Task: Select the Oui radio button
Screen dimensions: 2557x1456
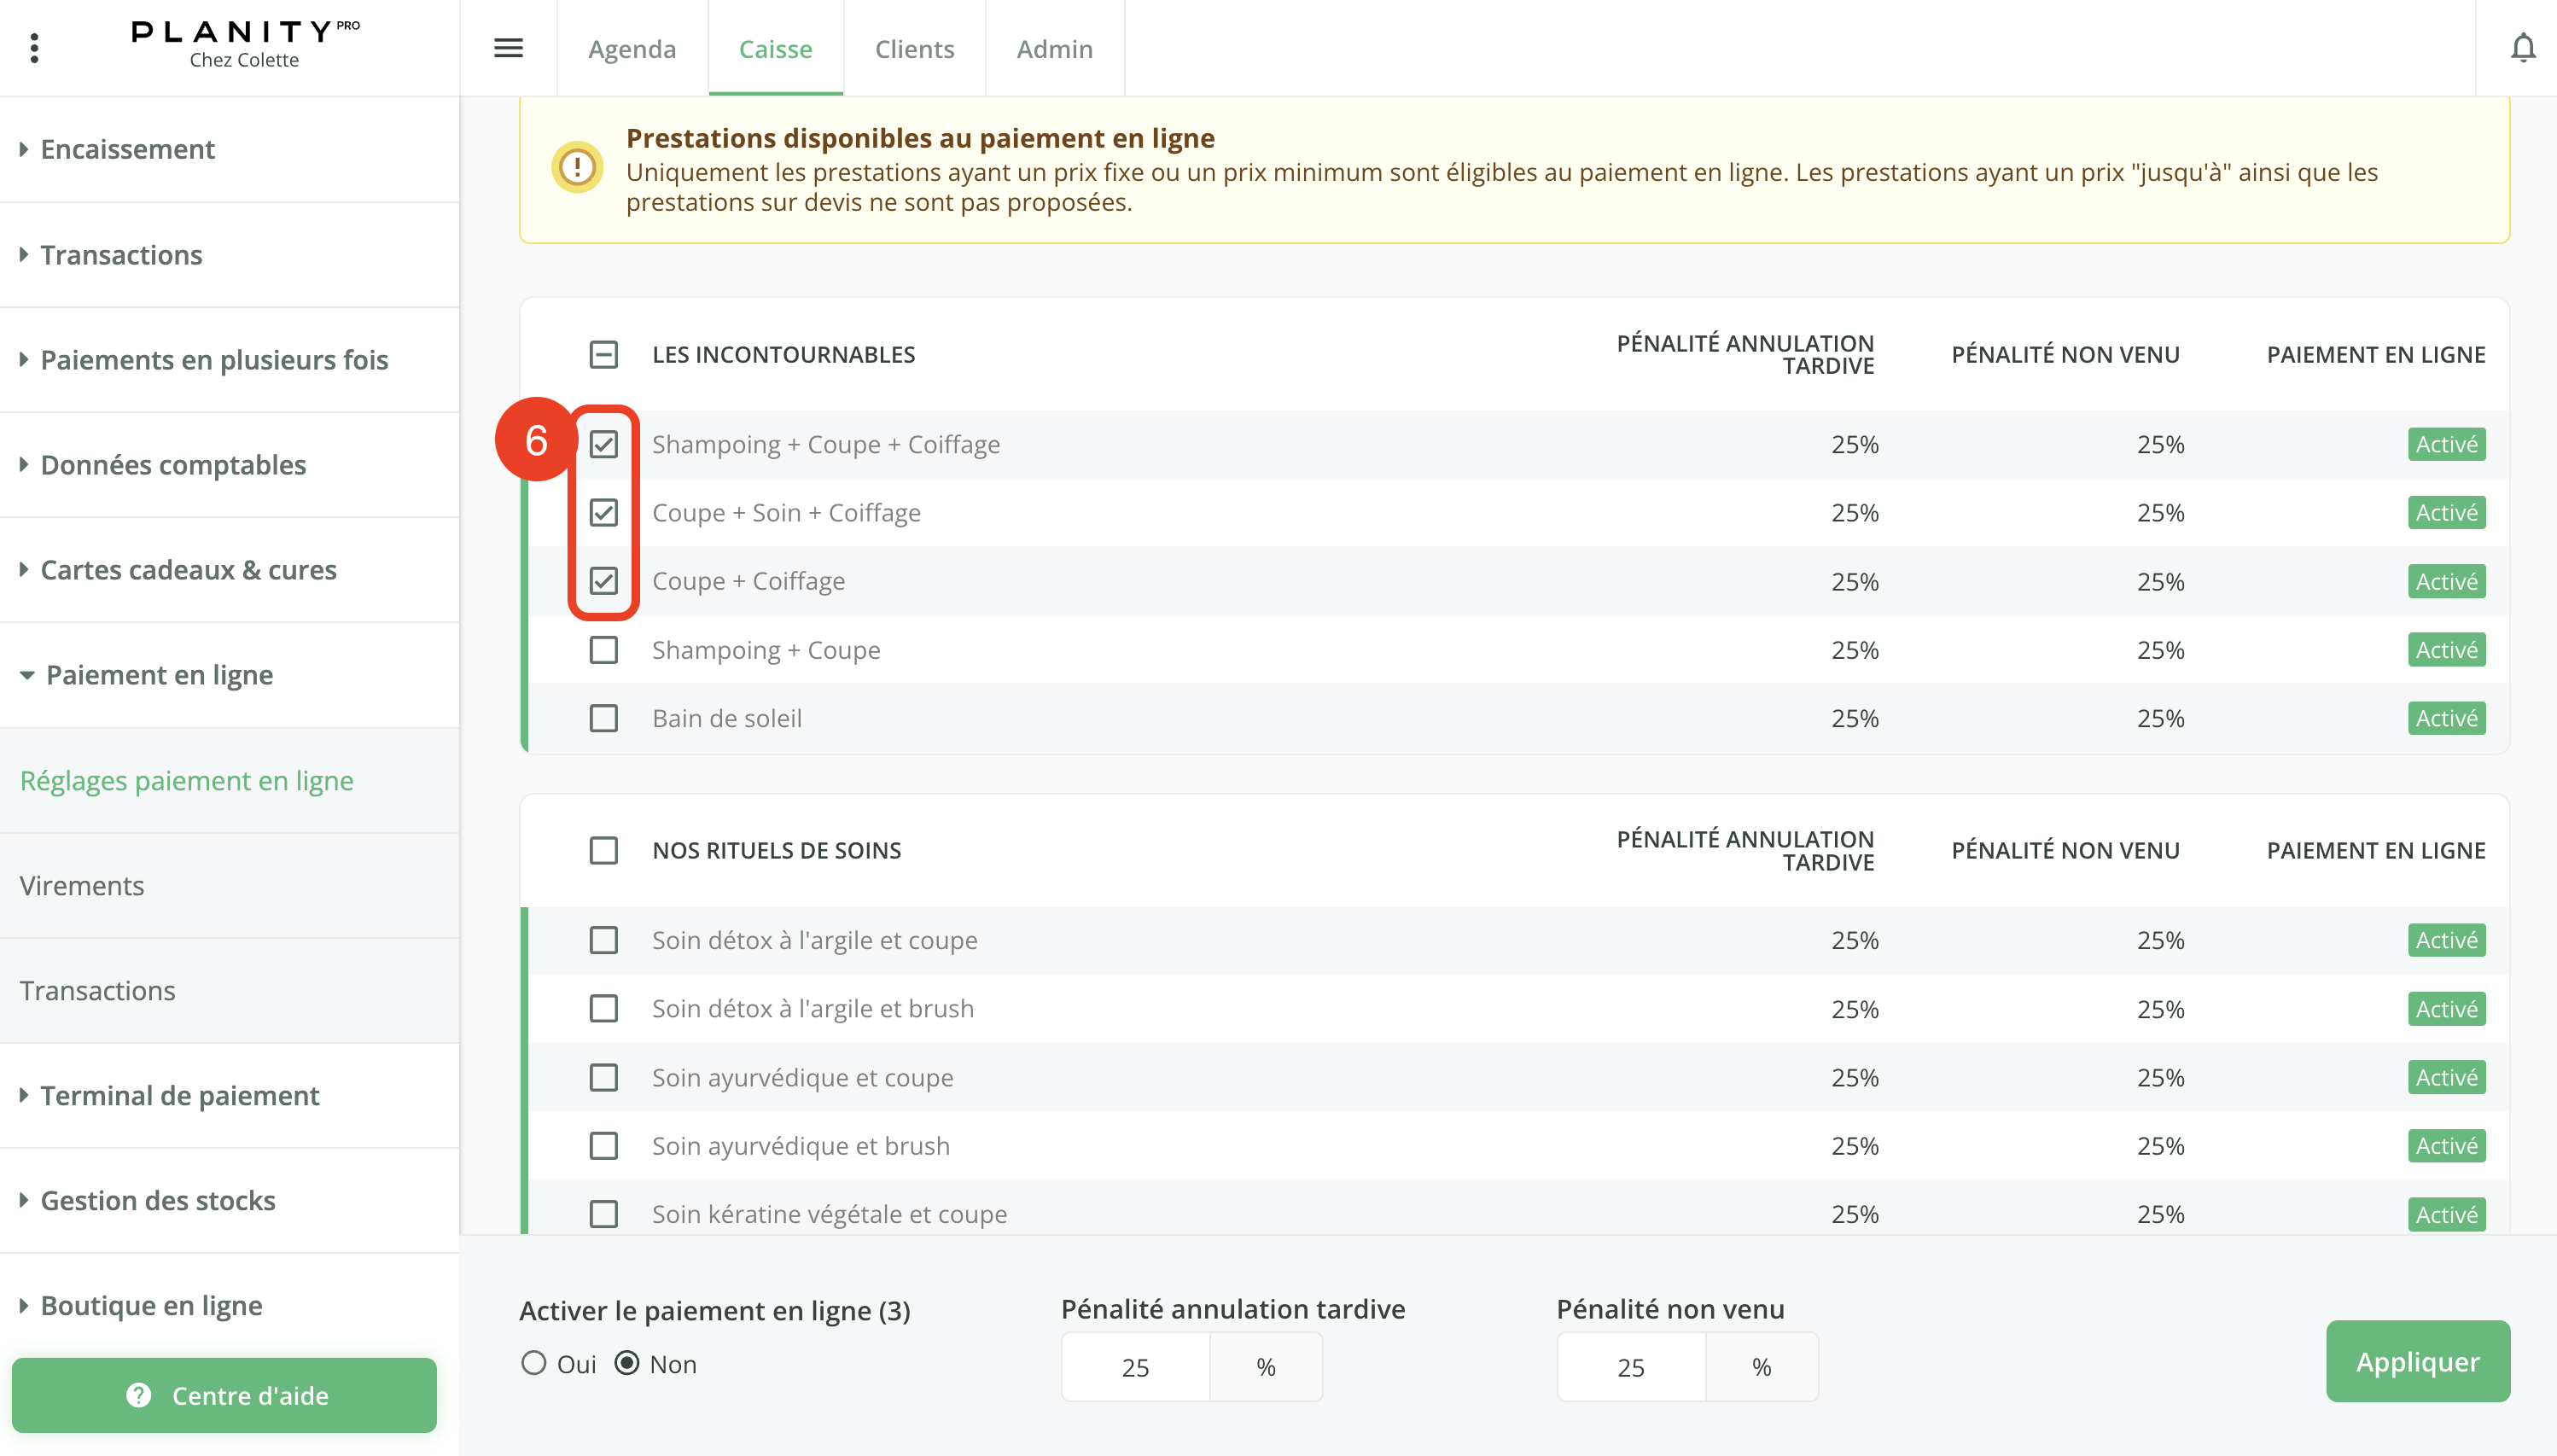Action: [534, 1363]
